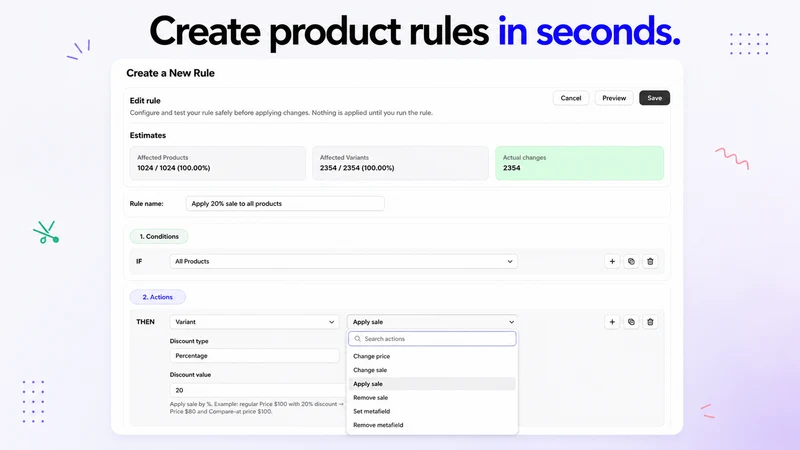
Task: Click the 'Apply sale by %' help text
Action: pos(257,408)
